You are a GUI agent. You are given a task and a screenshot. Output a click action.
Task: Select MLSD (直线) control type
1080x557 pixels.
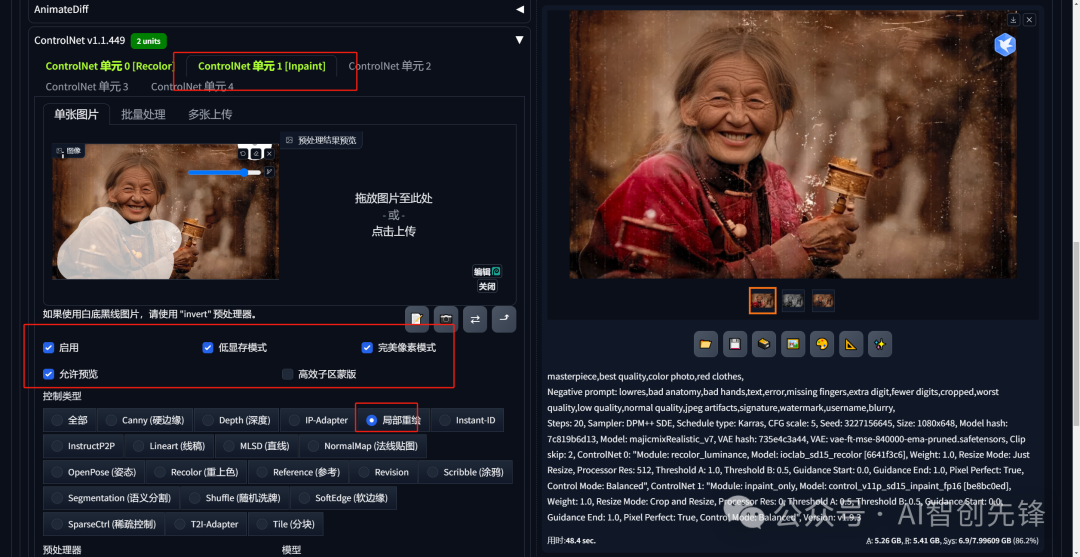tap(257, 446)
